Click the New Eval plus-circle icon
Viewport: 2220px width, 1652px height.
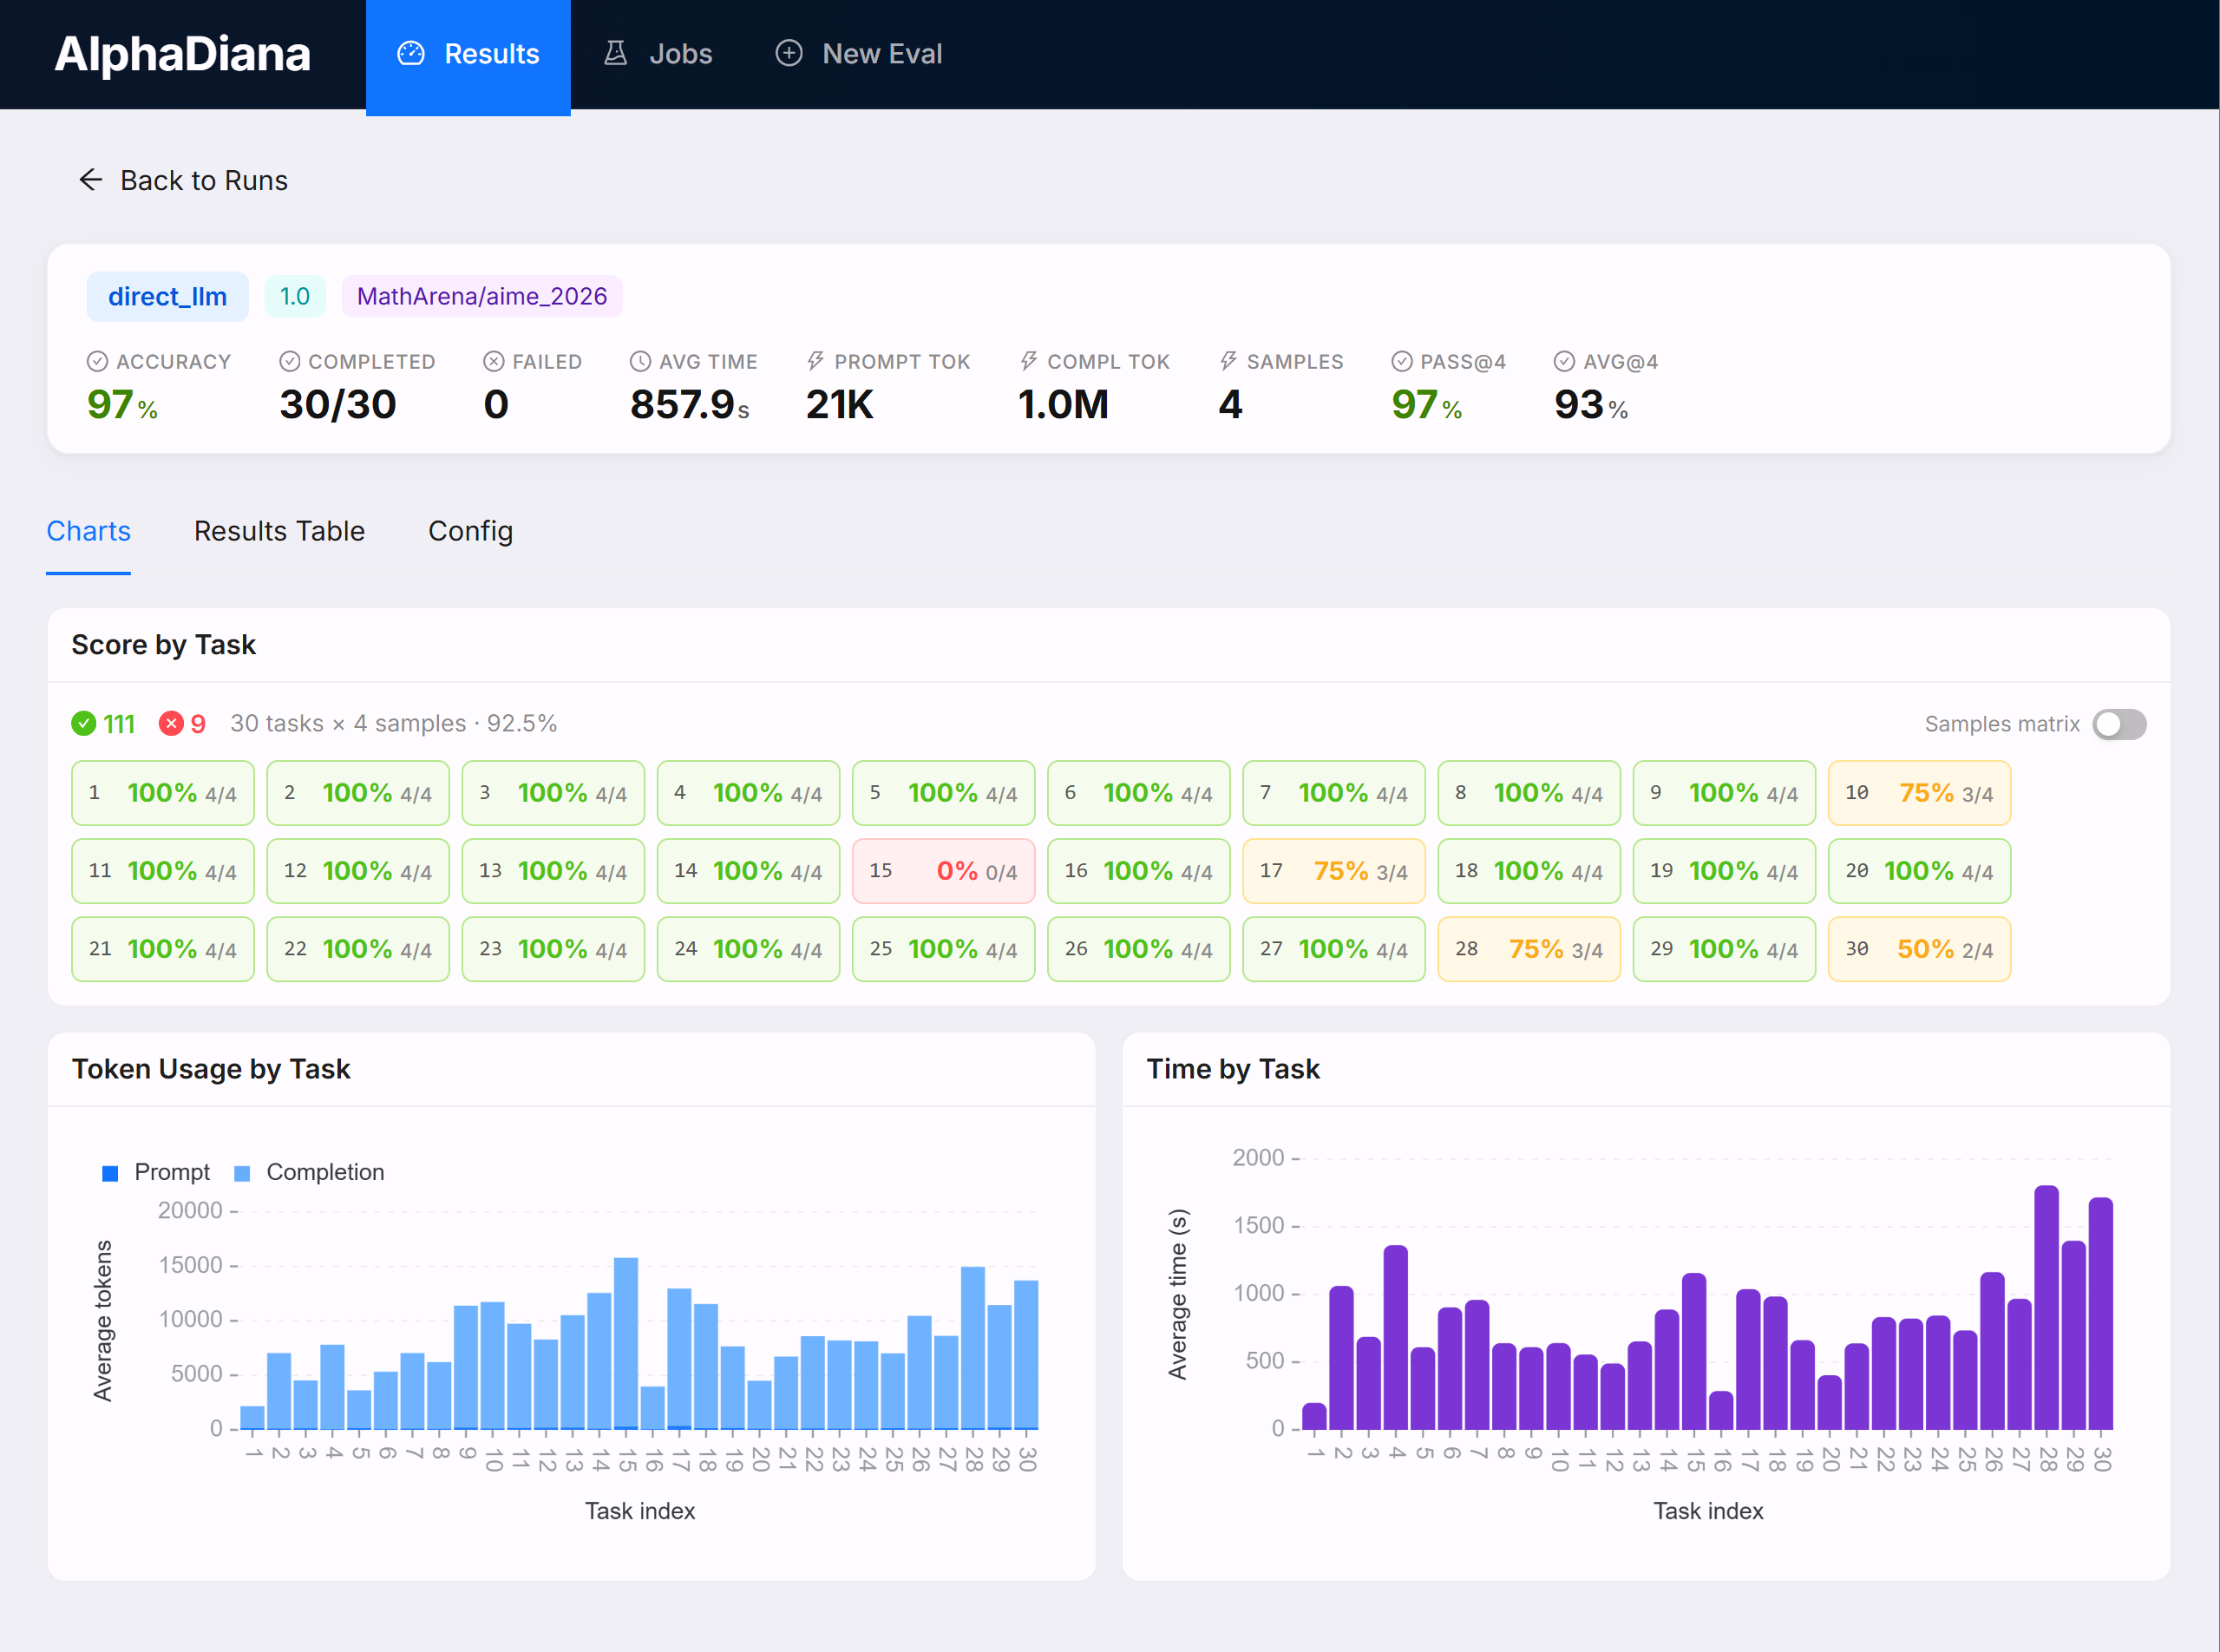pos(789,54)
